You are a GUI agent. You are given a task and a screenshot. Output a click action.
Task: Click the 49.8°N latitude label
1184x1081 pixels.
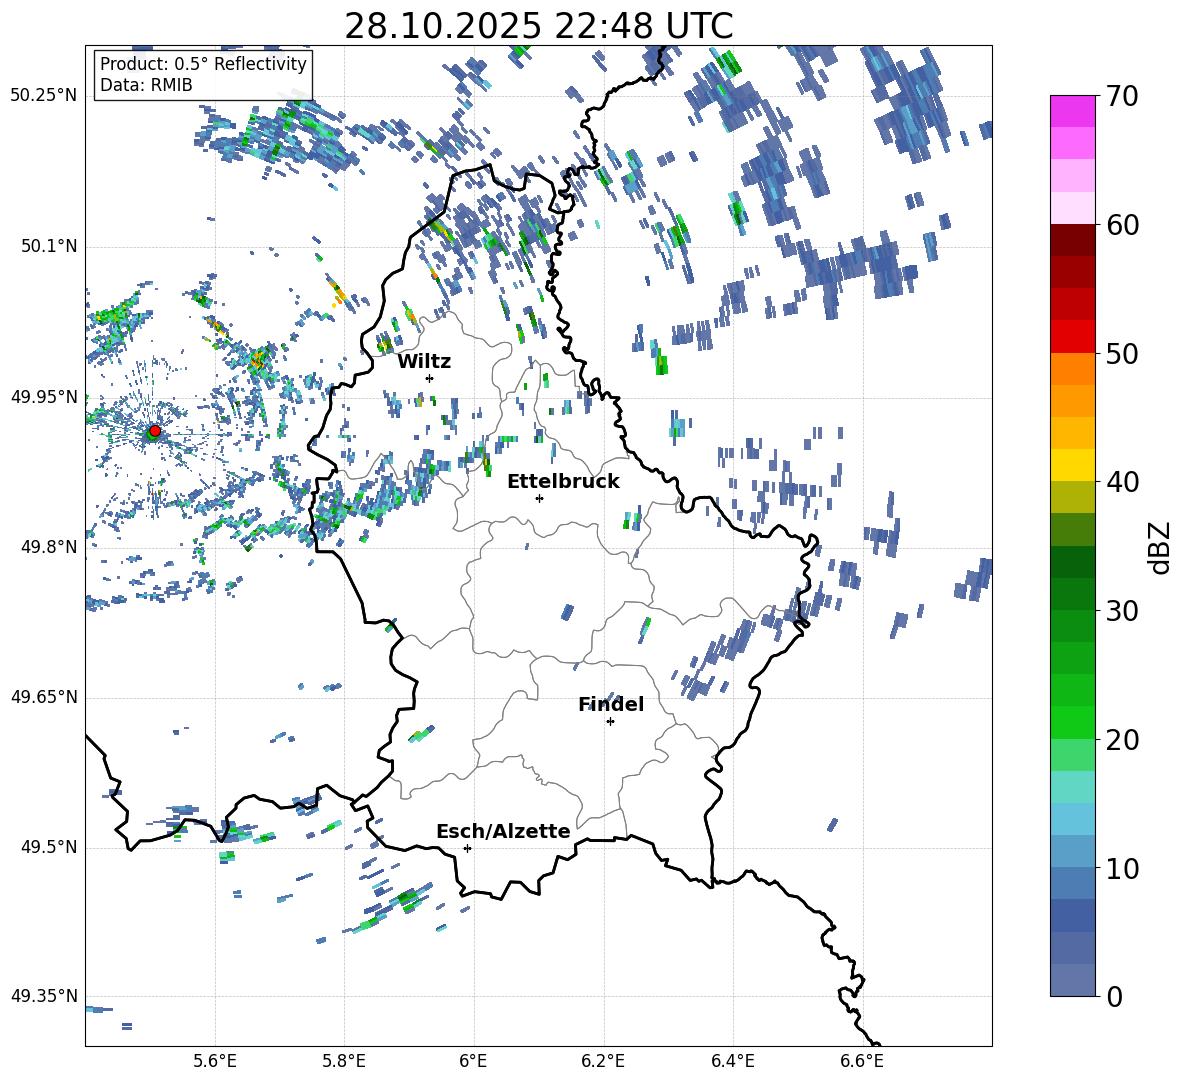49,547
